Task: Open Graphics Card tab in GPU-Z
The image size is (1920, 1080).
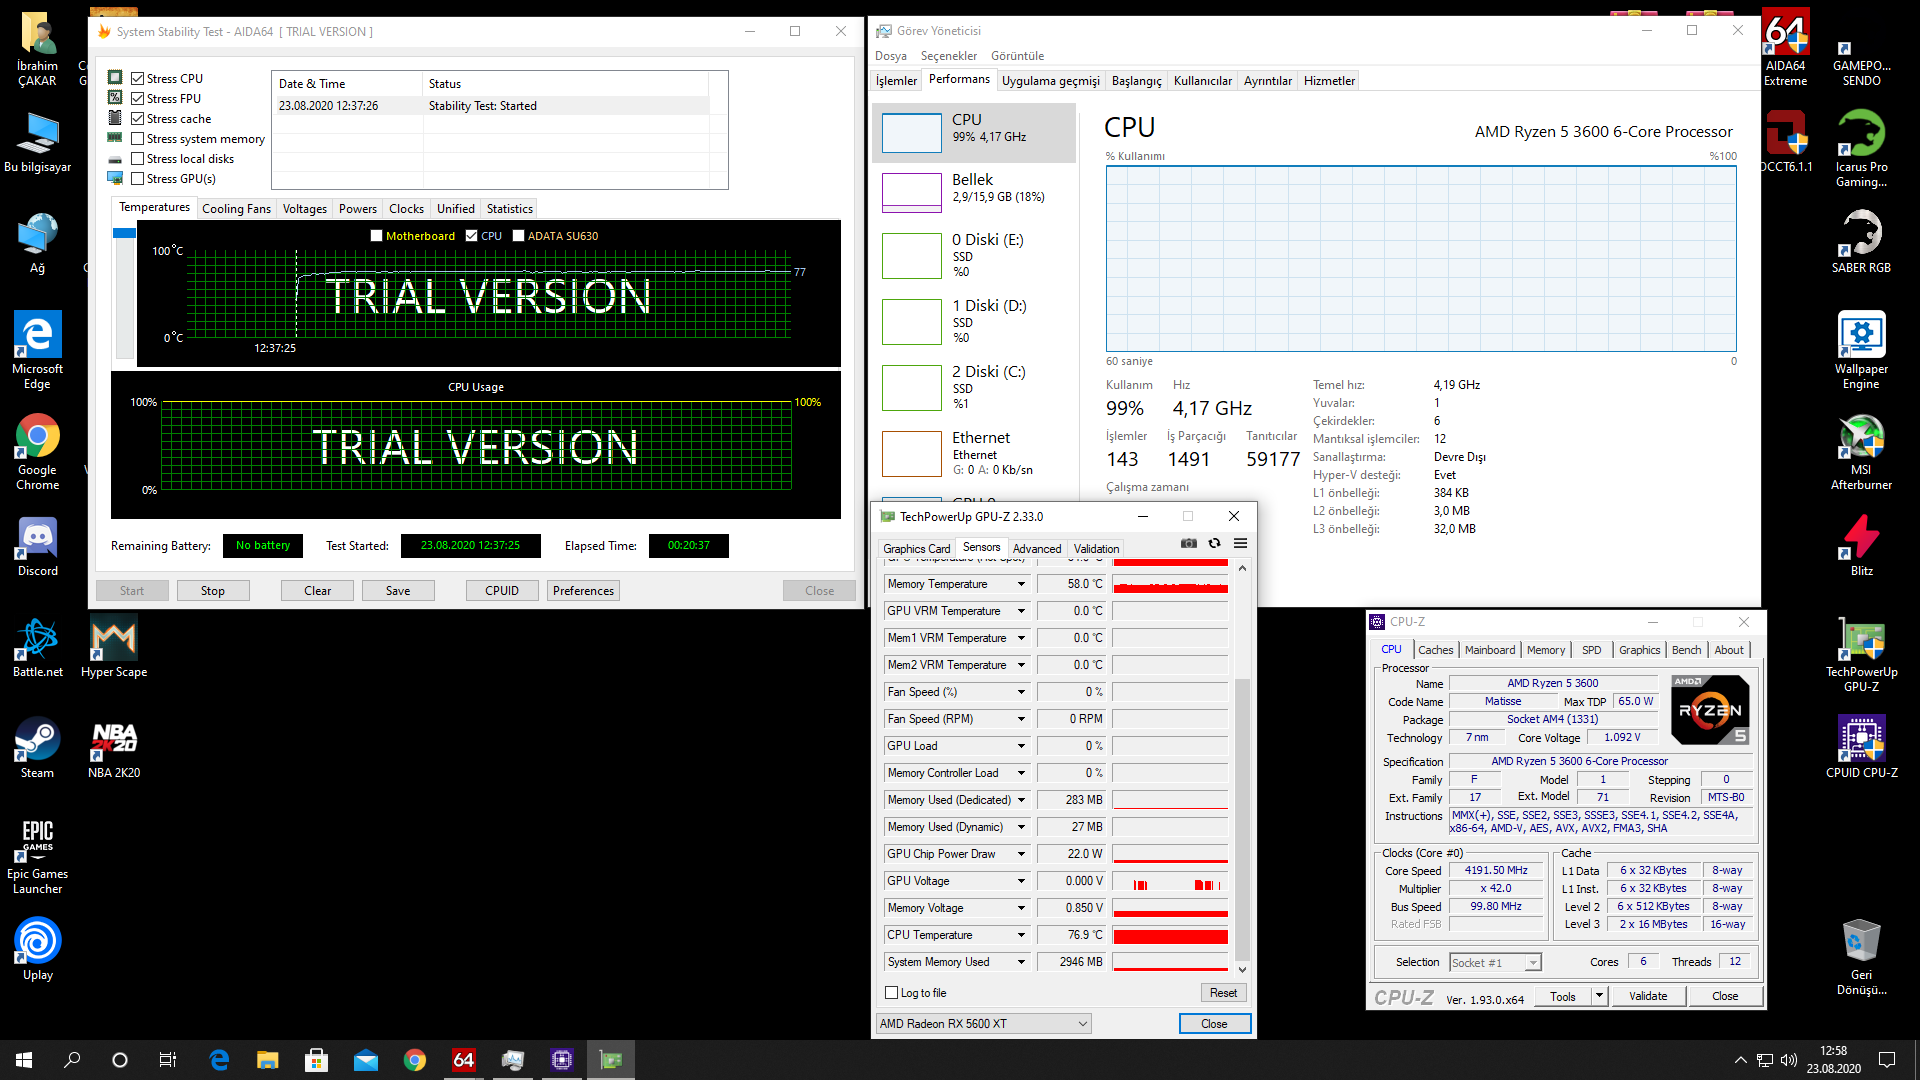Action: tap(916, 549)
